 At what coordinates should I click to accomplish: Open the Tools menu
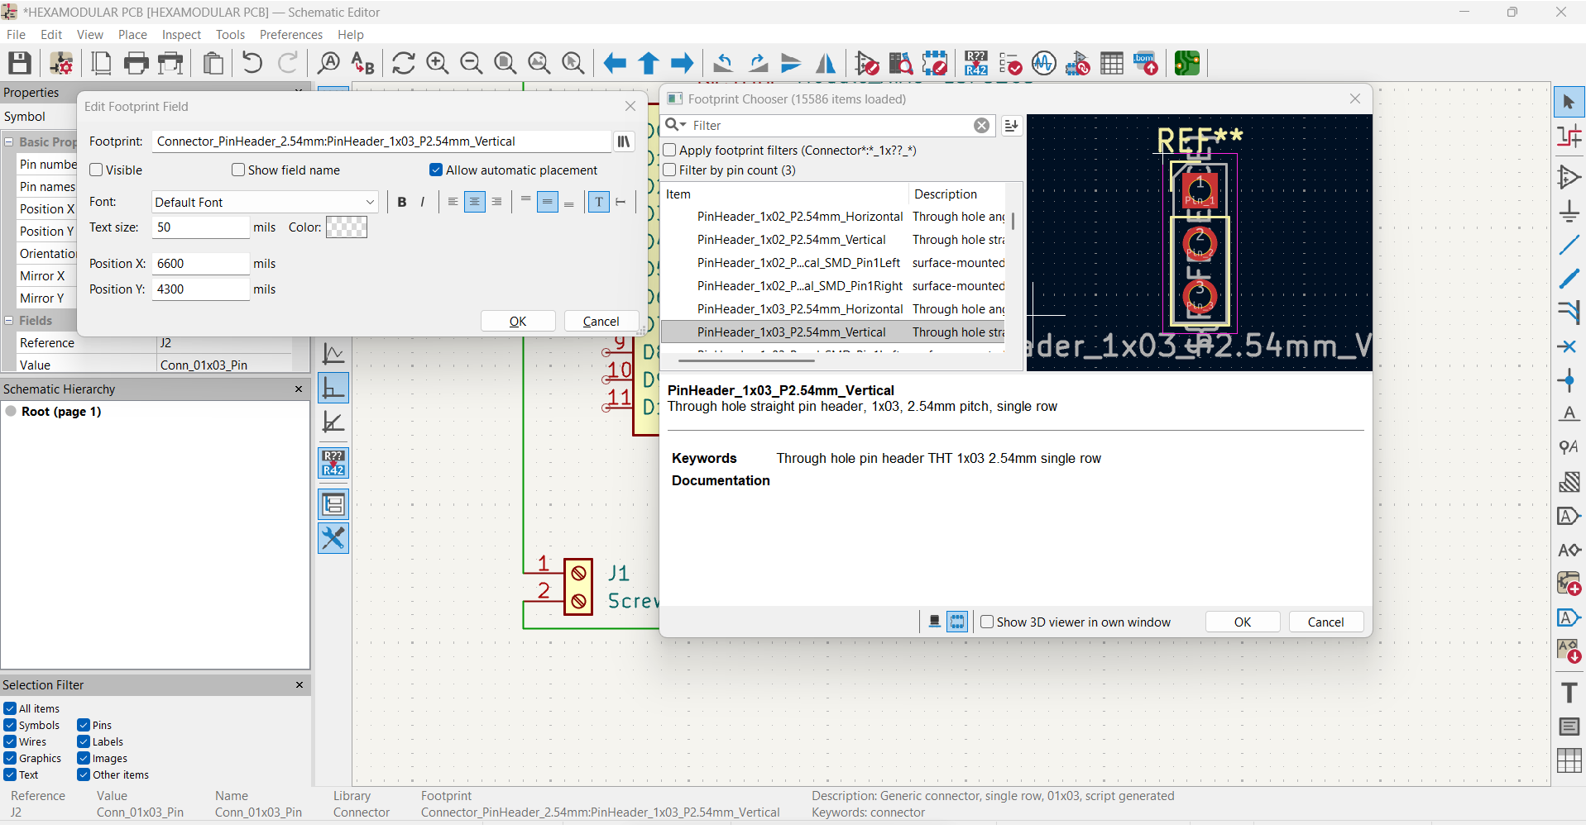click(x=230, y=35)
